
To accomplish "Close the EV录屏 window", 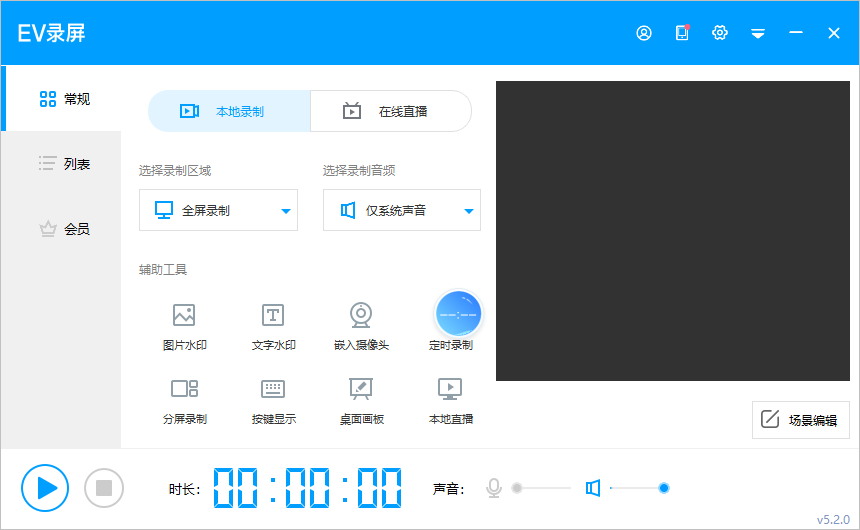I will coord(834,33).
